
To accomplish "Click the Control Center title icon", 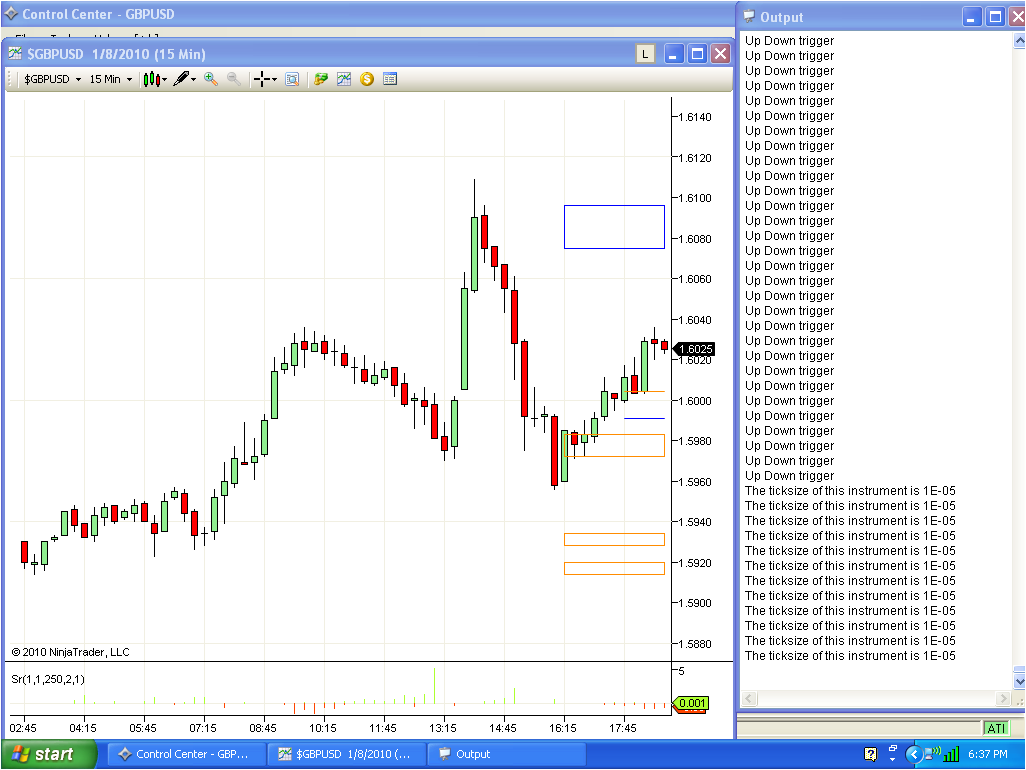I will [x=10, y=14].
